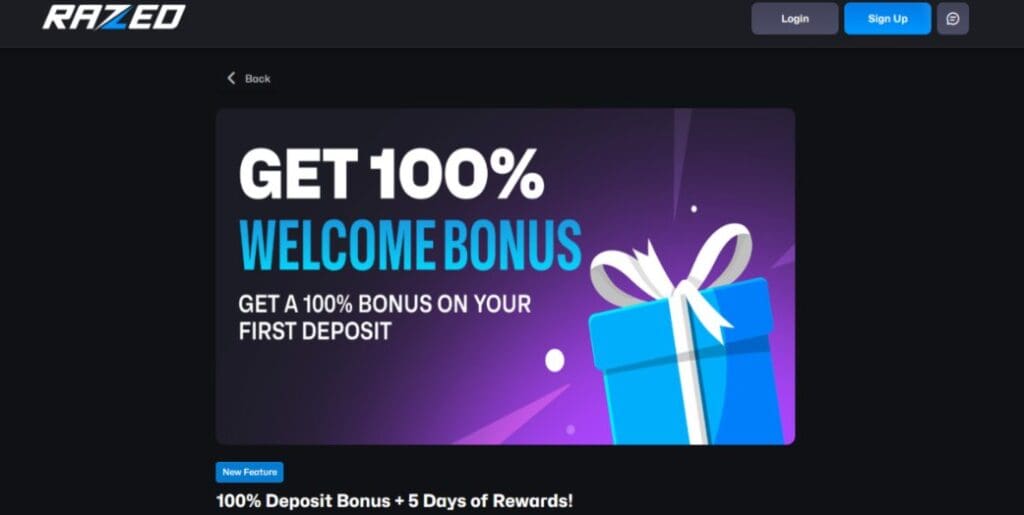Click the Razed logo
Screen dimensions: 1024x515
114,17
